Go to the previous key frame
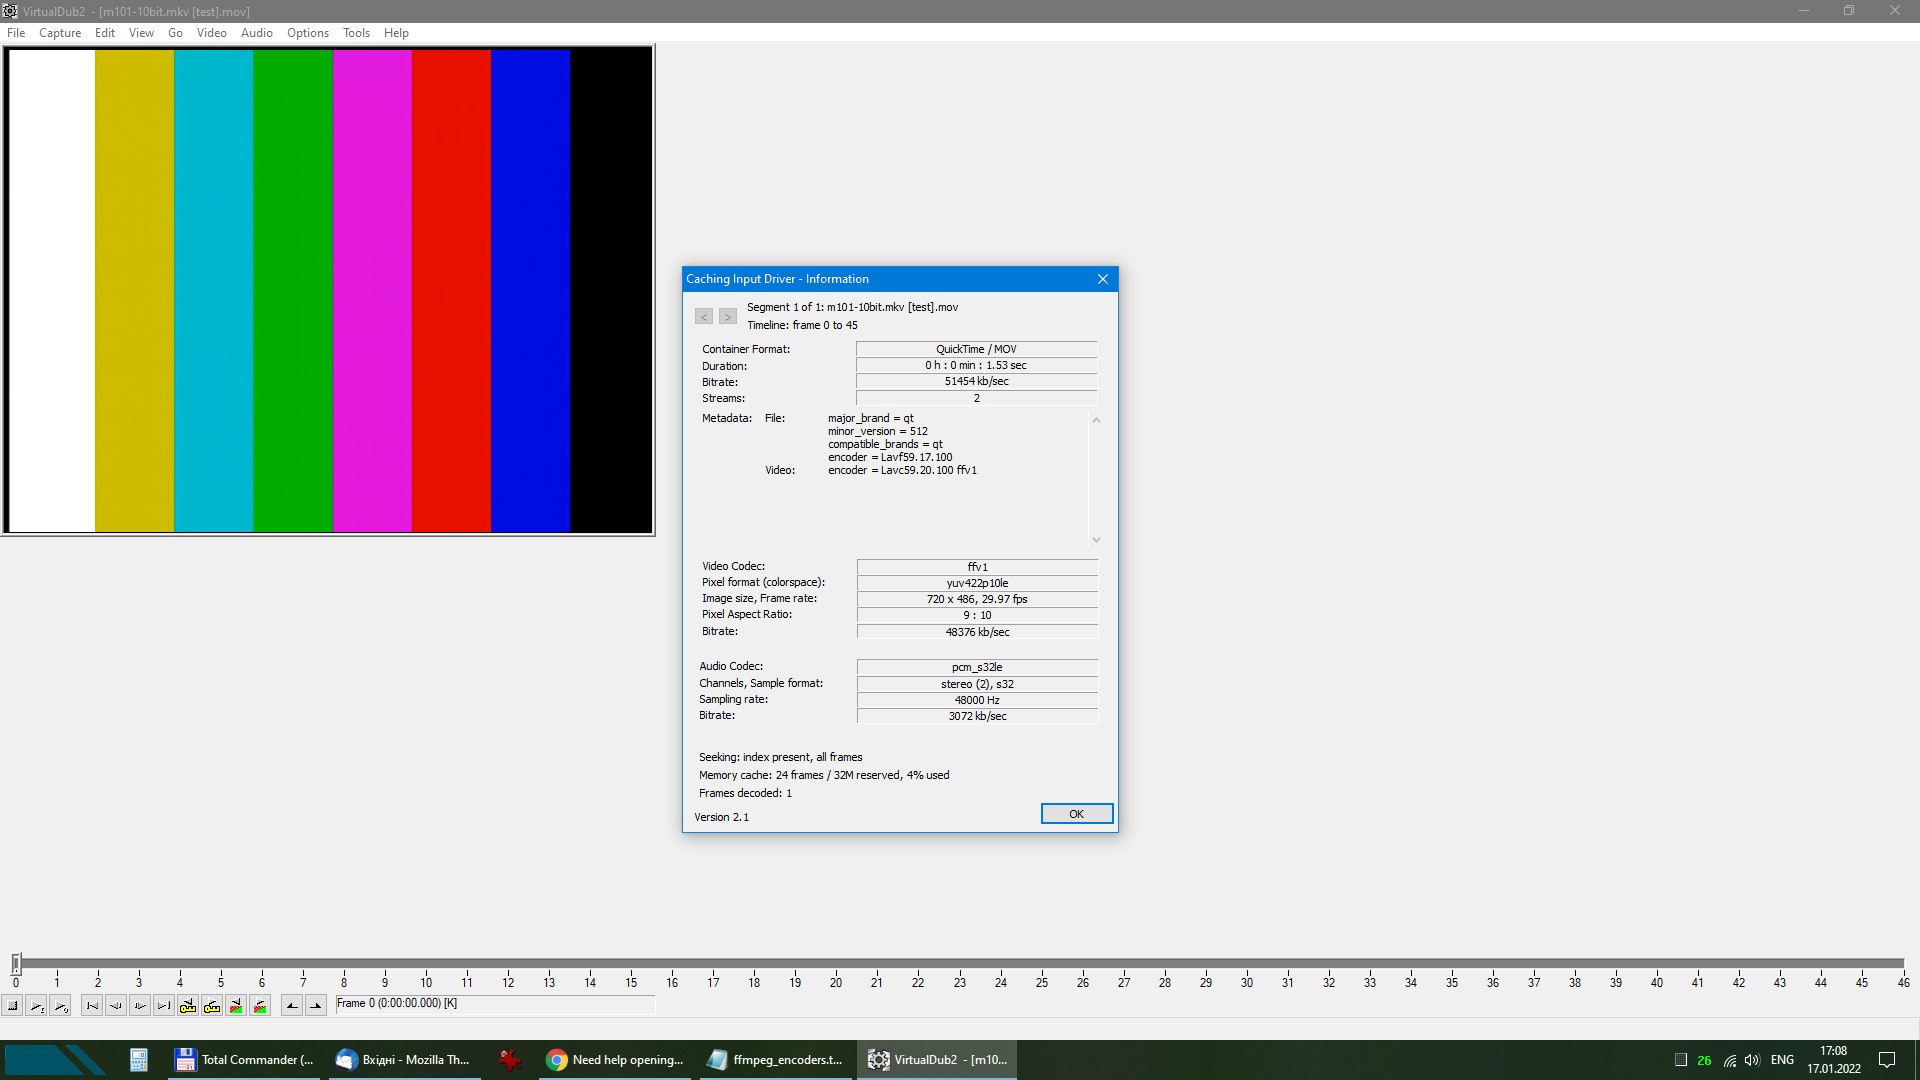The width and height of the screenshot is (1920, 1080). pos(188,1006)
